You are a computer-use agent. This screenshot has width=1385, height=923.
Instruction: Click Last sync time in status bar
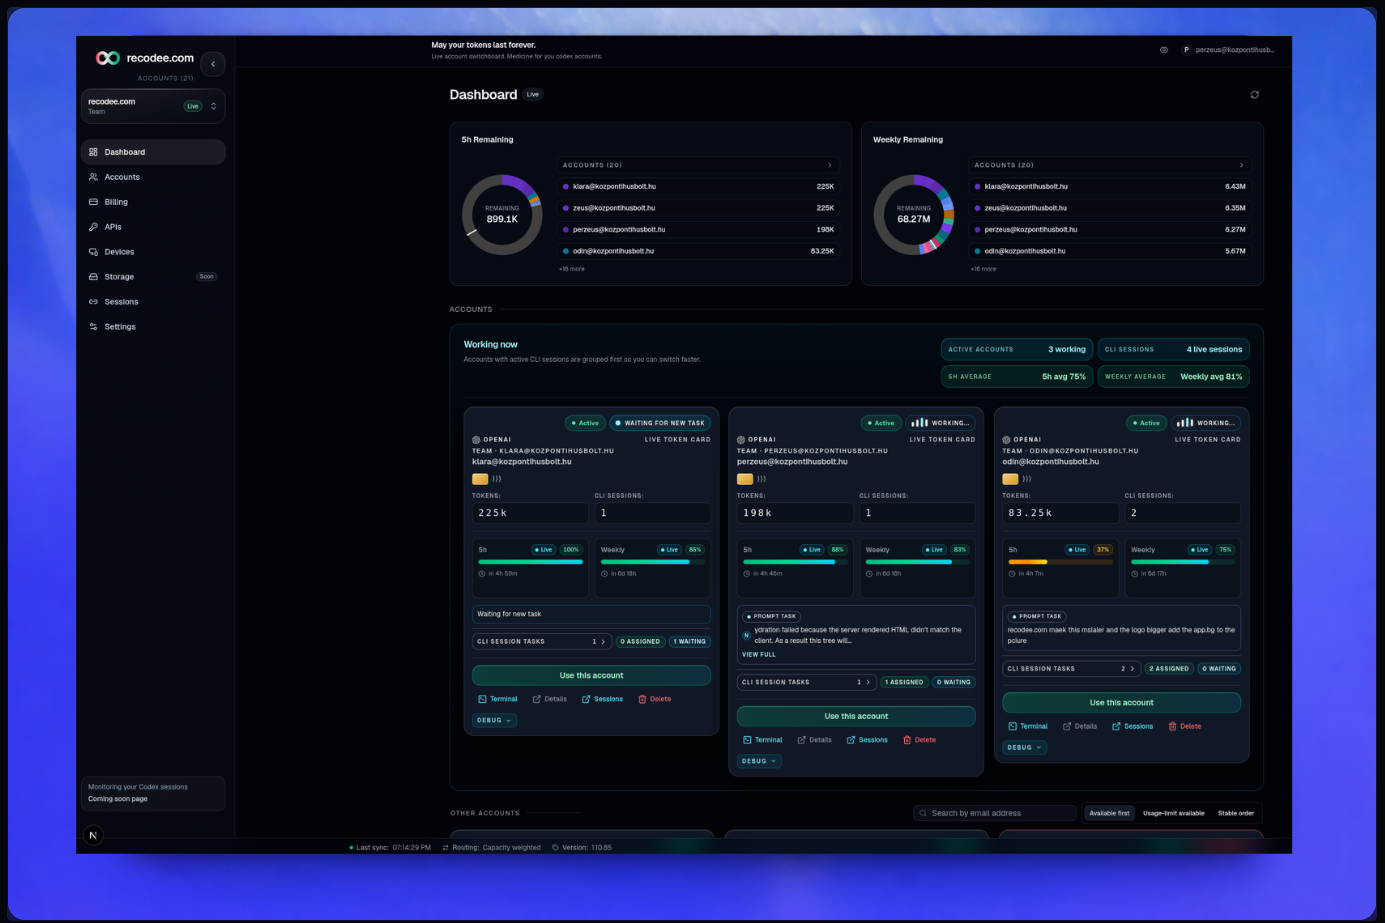(x=390, y=848)
